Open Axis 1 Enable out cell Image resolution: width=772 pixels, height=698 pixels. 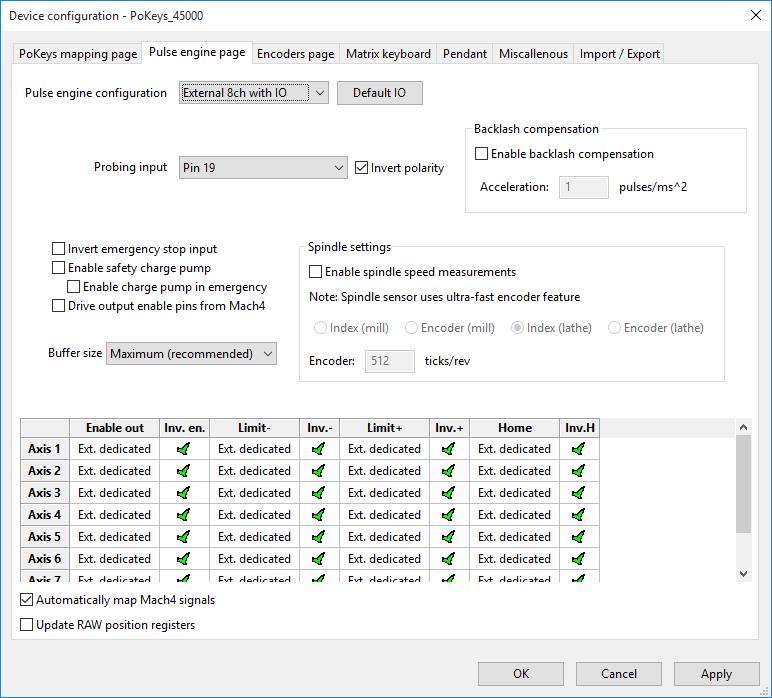click(x=115, y=449)
